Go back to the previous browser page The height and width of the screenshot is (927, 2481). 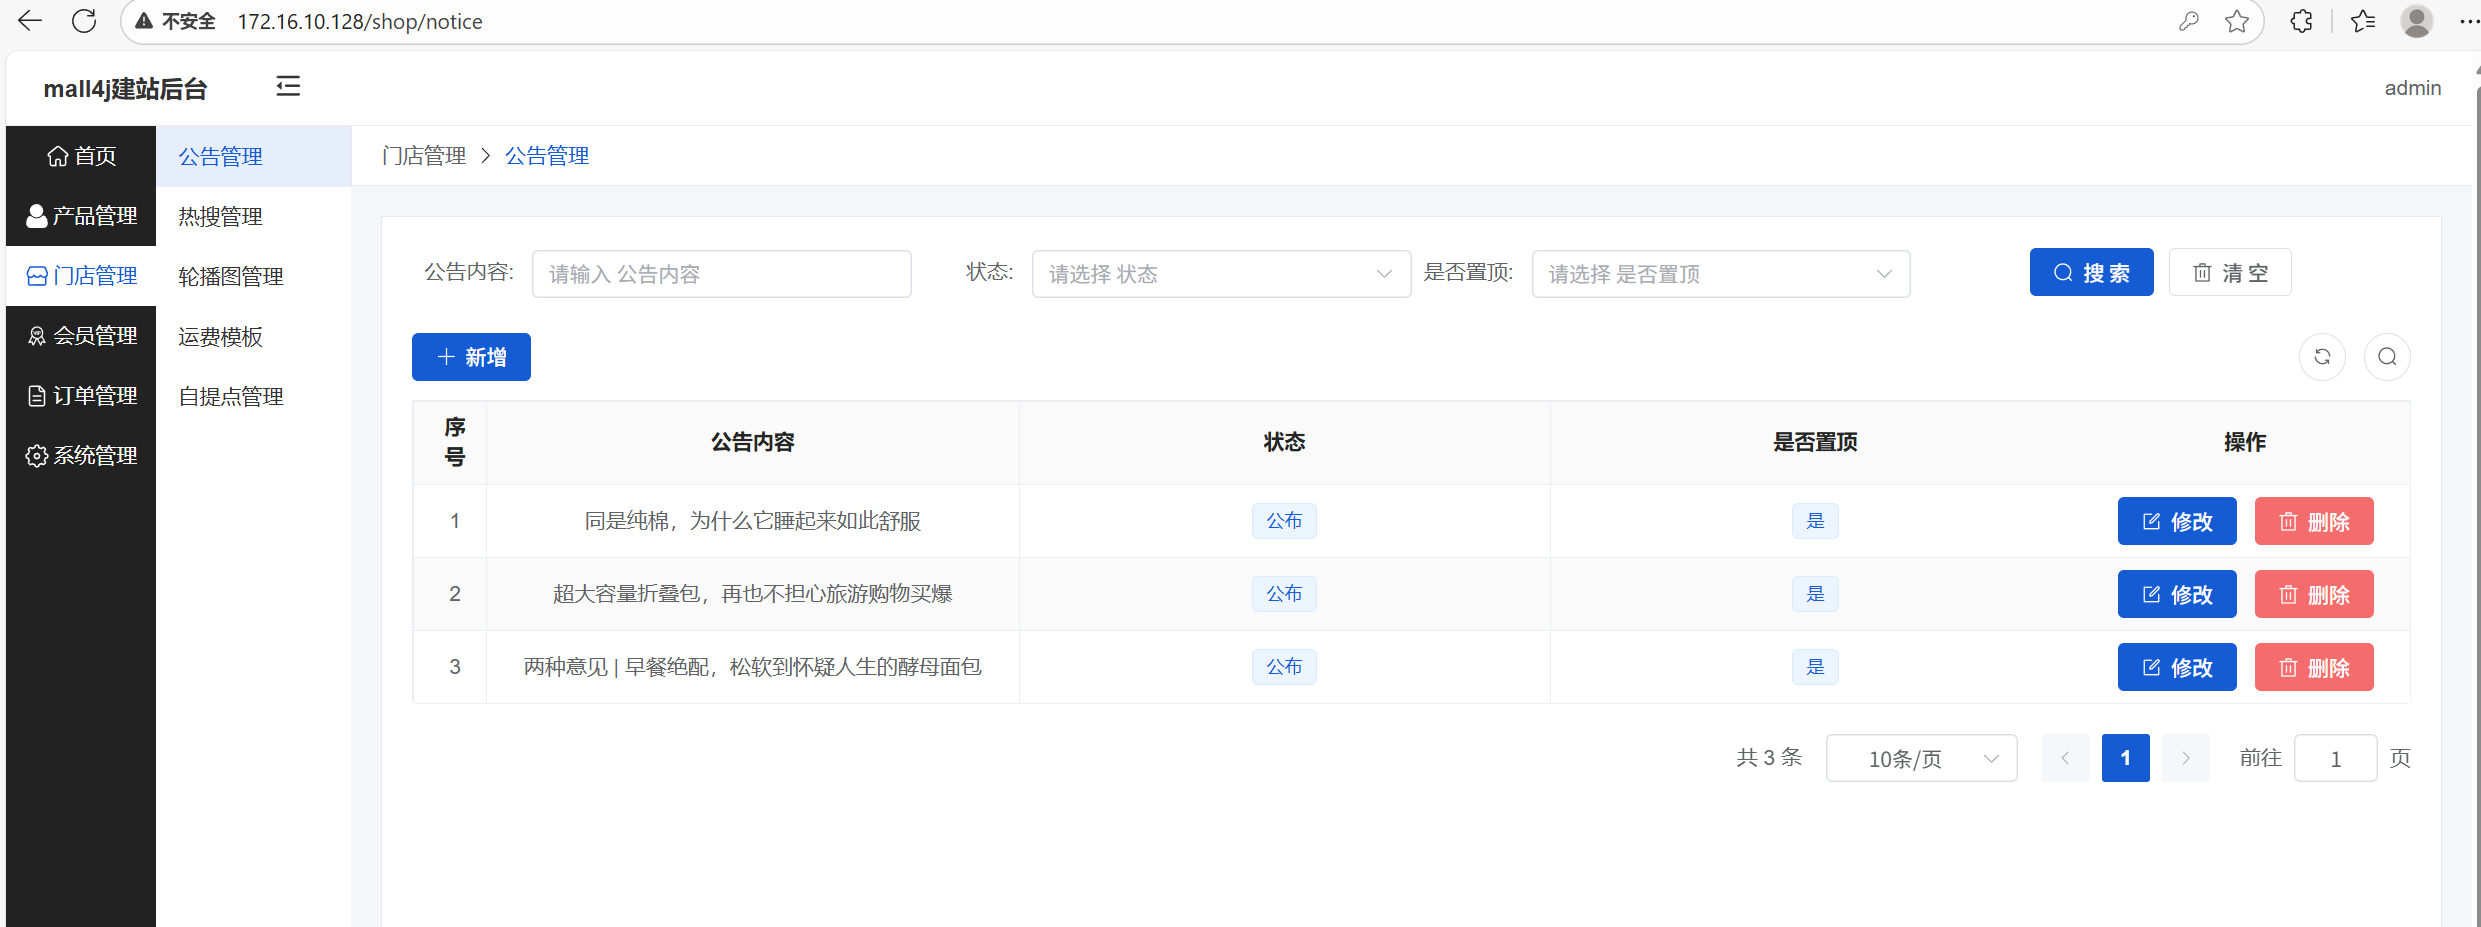[30, 21]
